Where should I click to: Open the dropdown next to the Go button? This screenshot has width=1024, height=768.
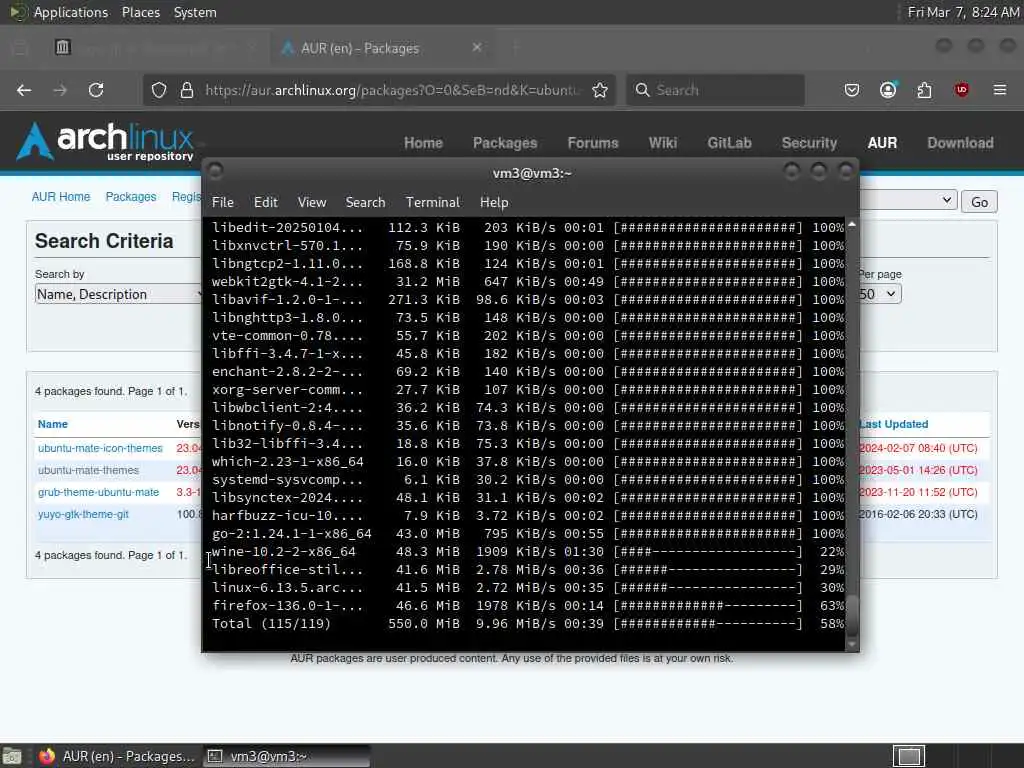coord(908,200)
